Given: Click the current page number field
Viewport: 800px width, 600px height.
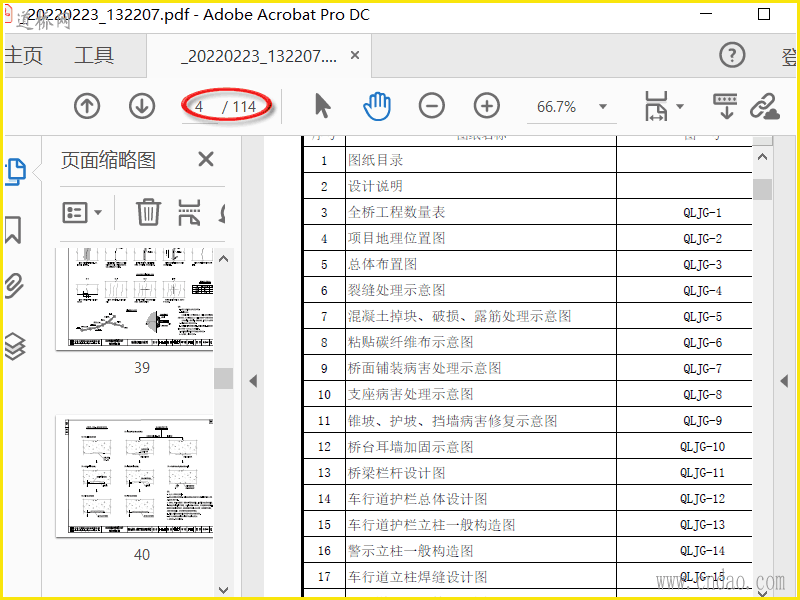Looking at the screenshot, I should [x=199, y=107].
